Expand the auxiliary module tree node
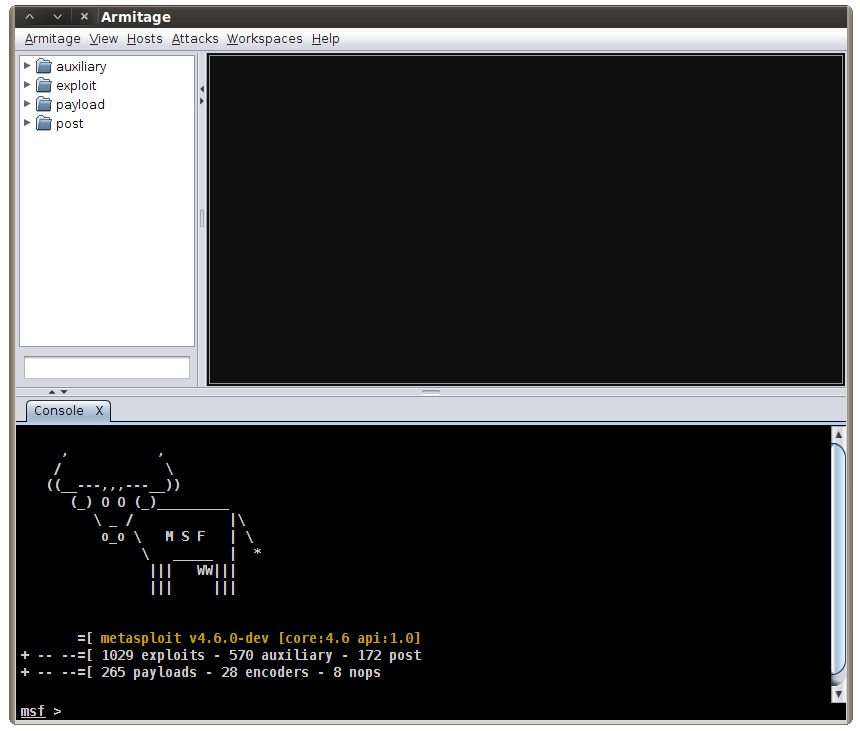Screen dimensions: 860x731 click(x=28, y=66)
